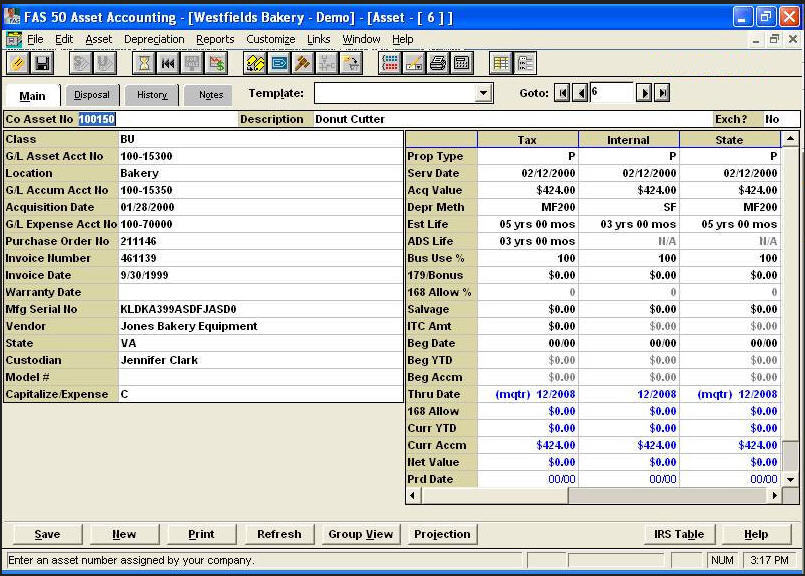This screenshot has width=805, height=576.
Task: Click the Group View button
Action: [x=360, y=534]
